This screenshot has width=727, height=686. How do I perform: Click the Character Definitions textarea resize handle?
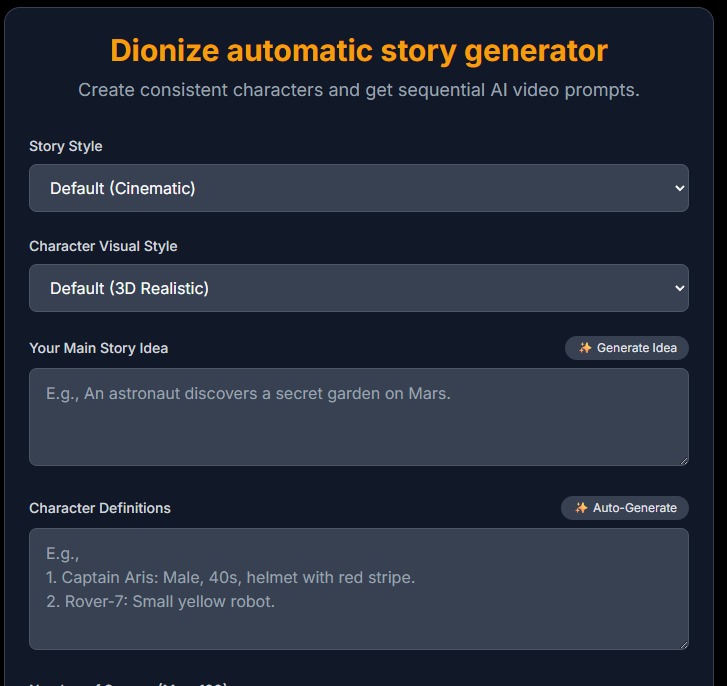click(683, 644)
